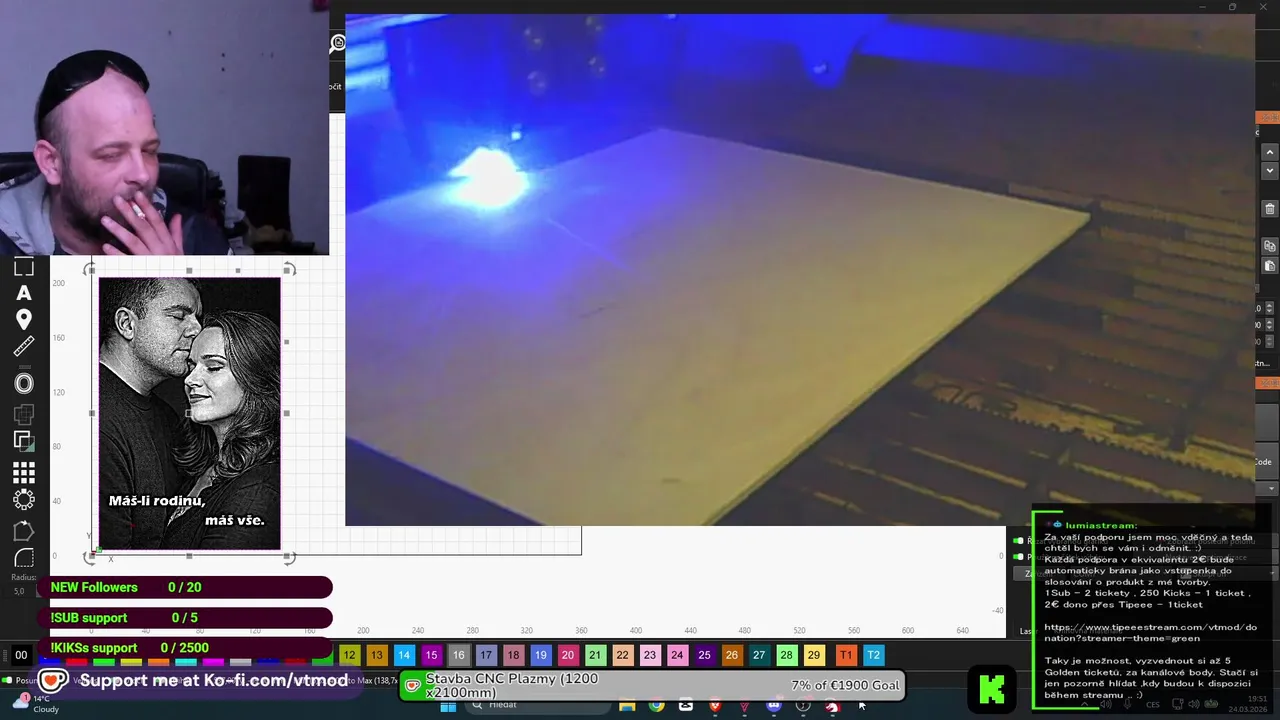The height and width of the screenshot is (720, 1280).
Task: Open Brave browser from the taskbar
Action: click(x=715, y=706)
